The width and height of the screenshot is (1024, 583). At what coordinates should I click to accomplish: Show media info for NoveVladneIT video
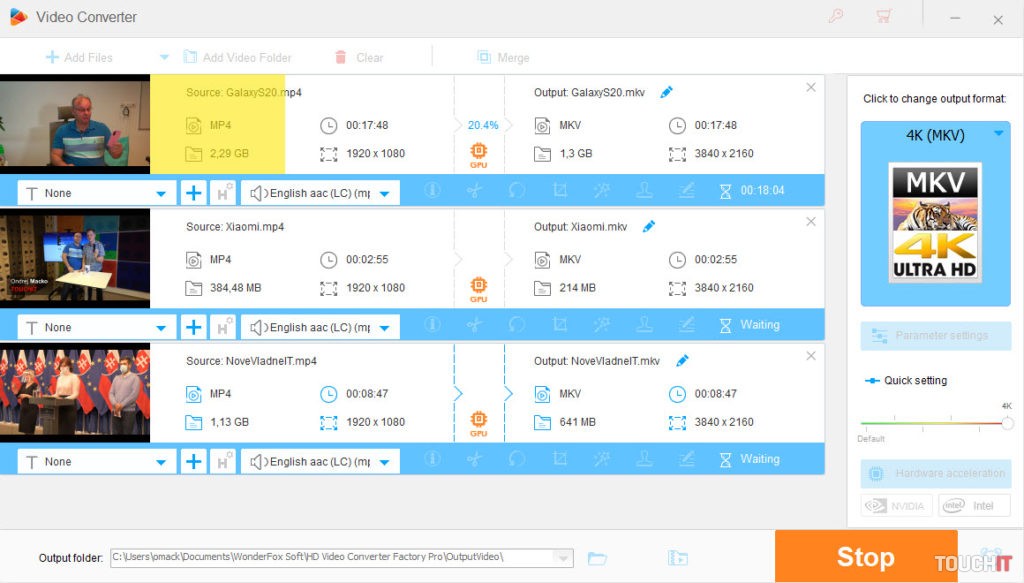click(x=432, y=459)
